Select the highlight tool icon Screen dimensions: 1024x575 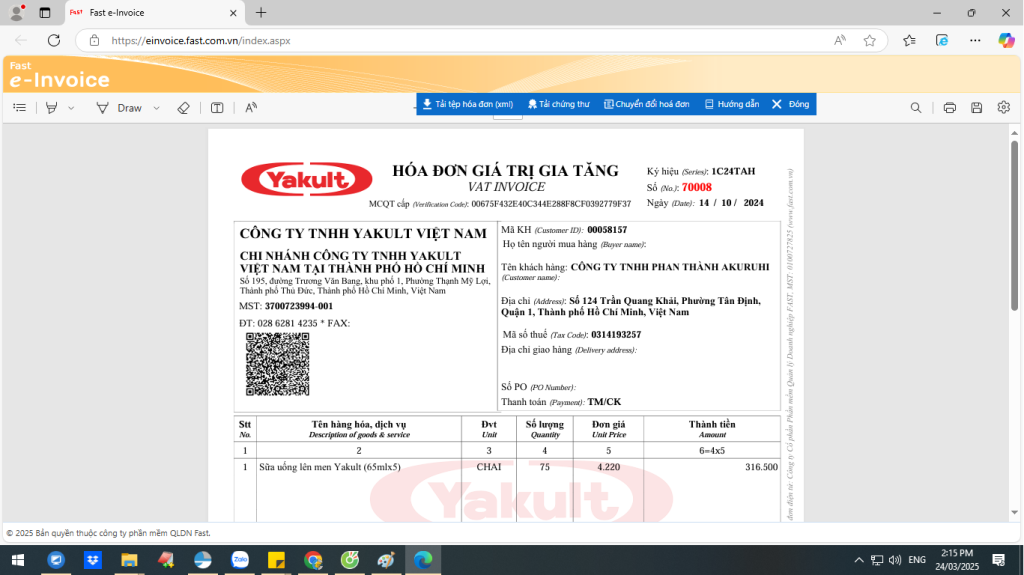[52, 108]
